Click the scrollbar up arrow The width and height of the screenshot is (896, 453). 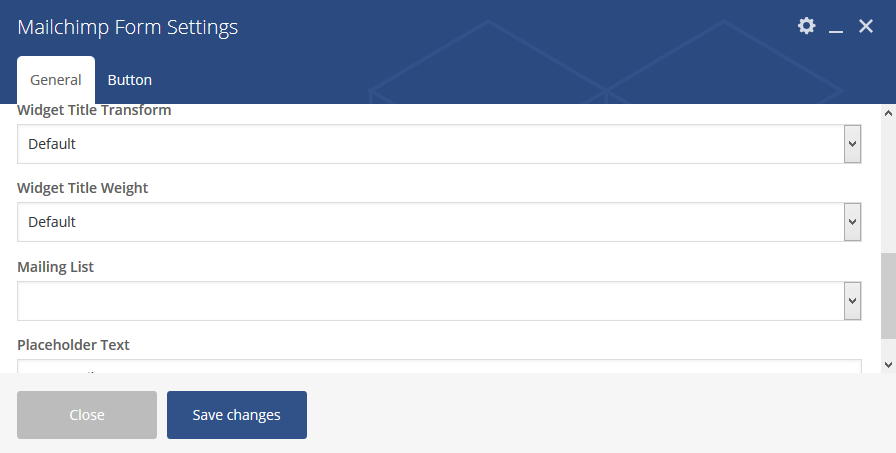(x=887, y=112)
